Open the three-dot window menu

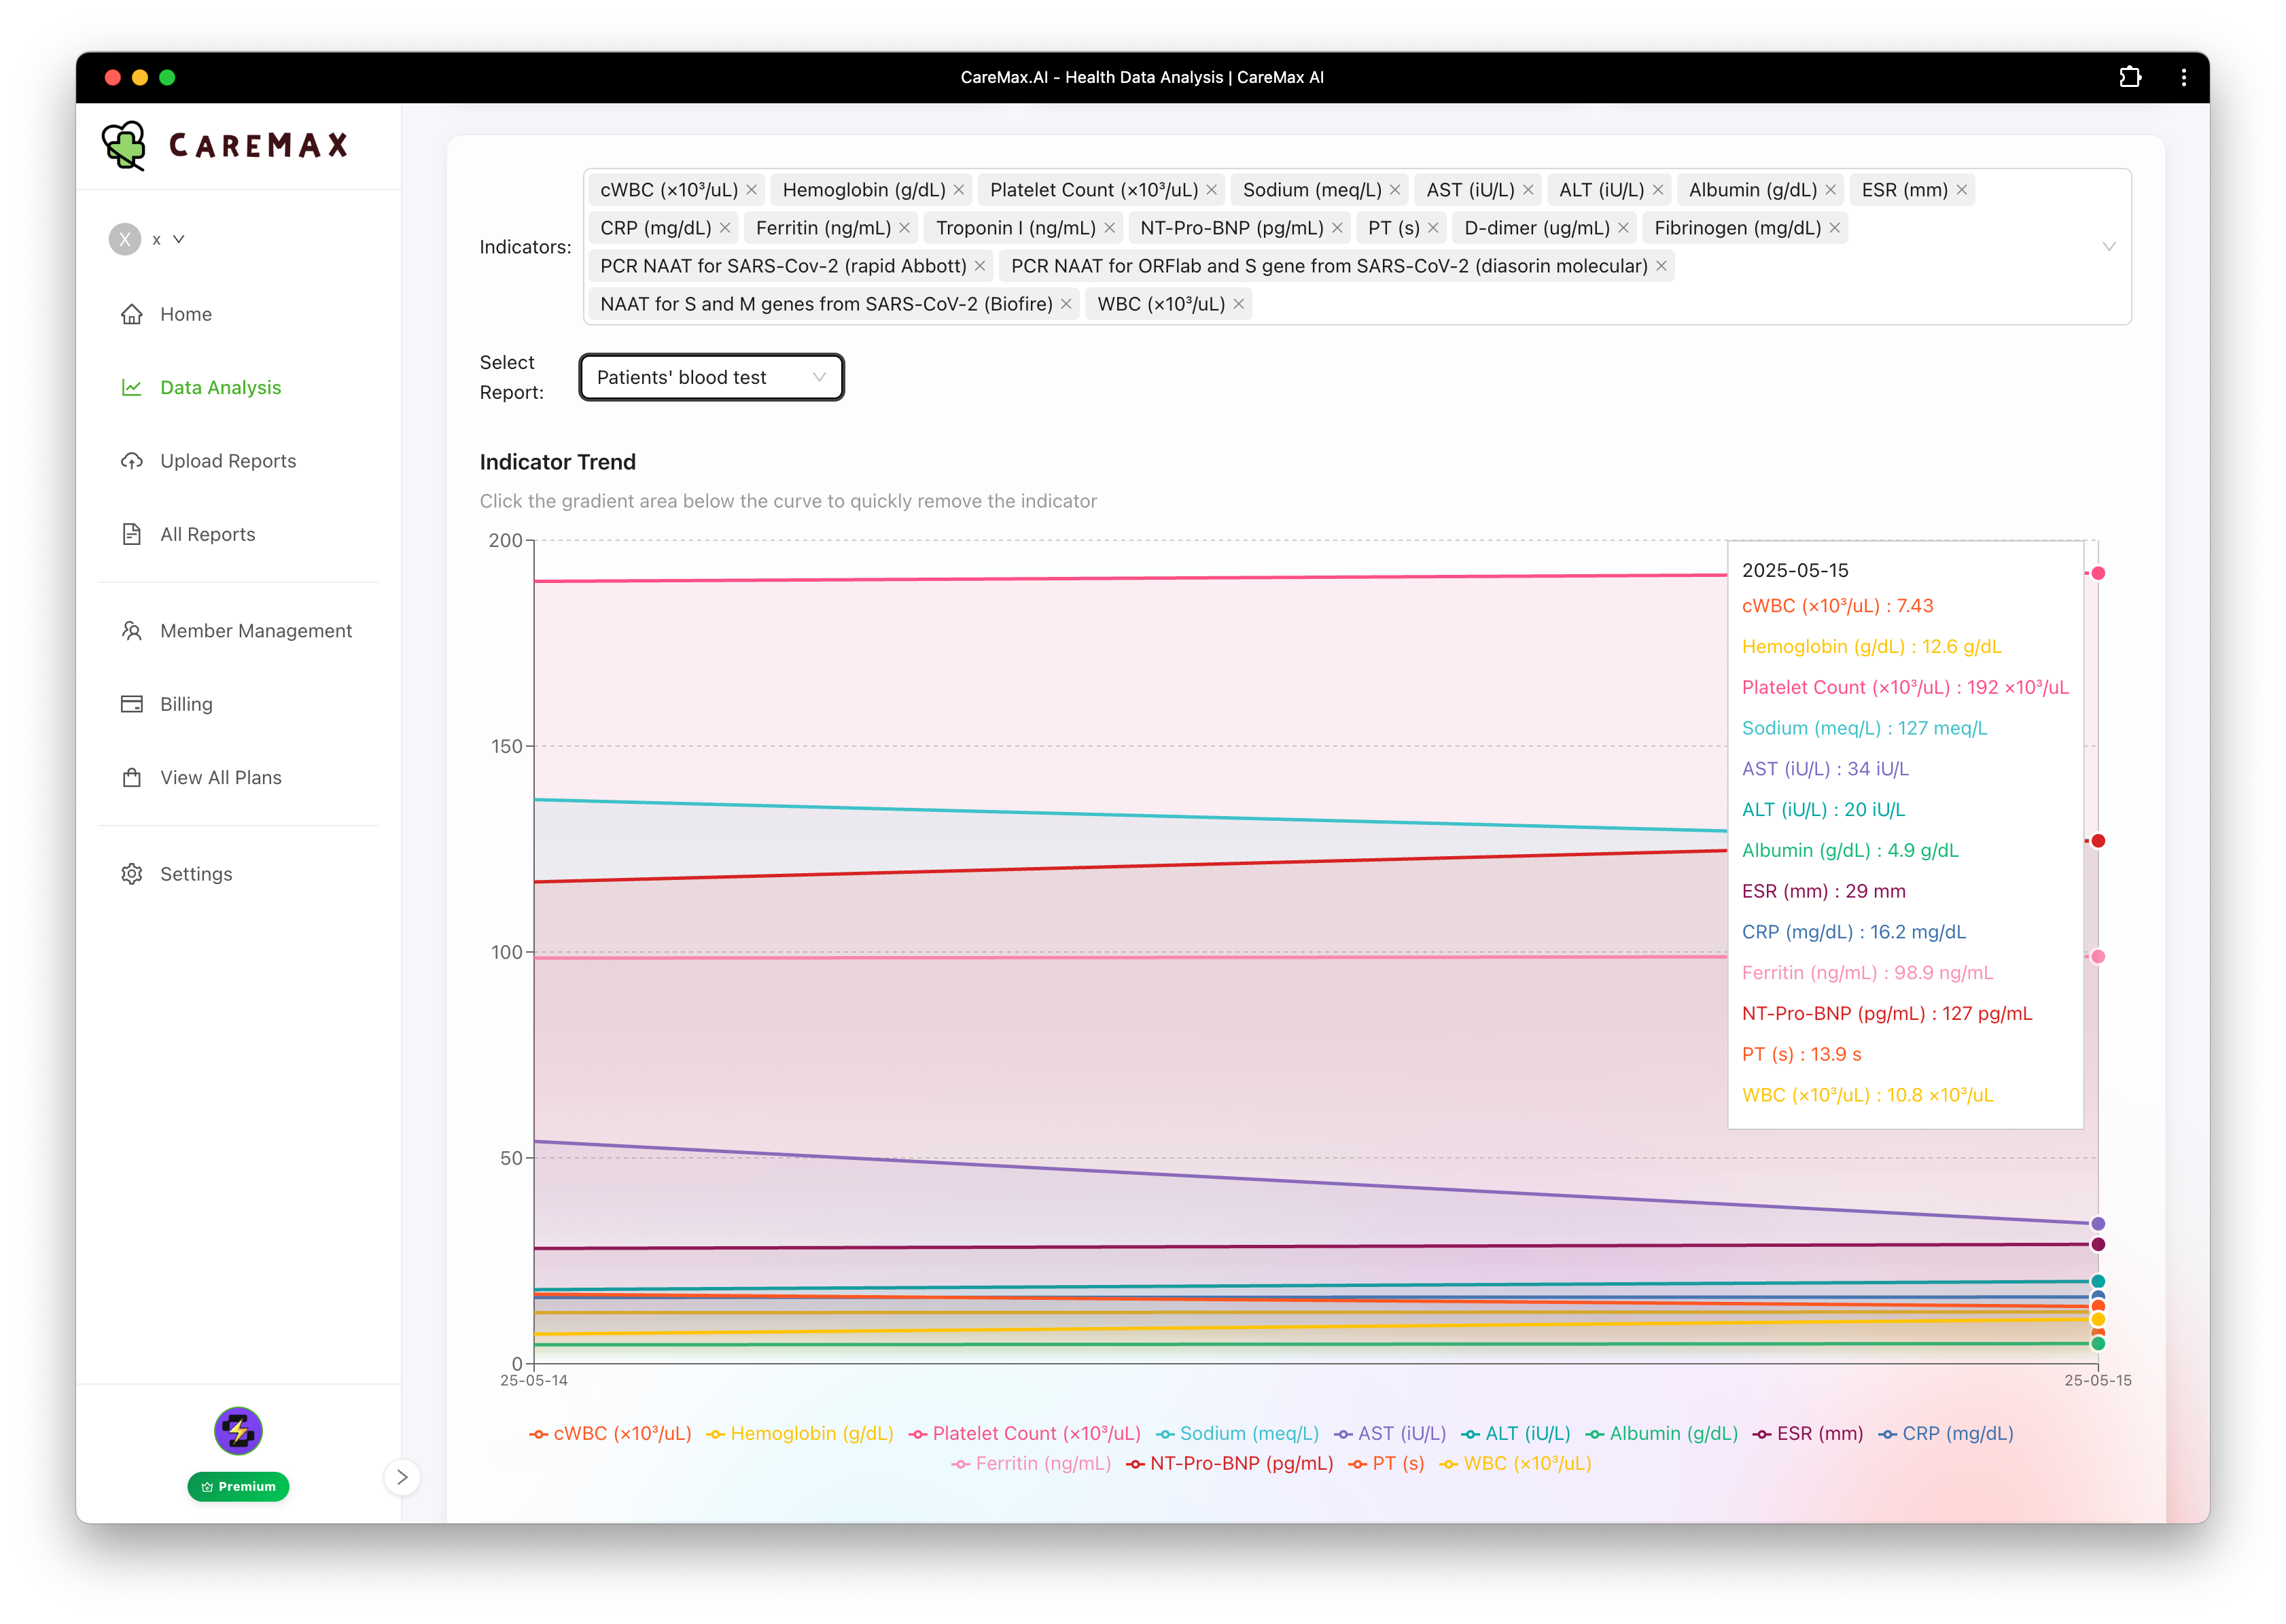pyautogui.click(x=2183, y=77)
